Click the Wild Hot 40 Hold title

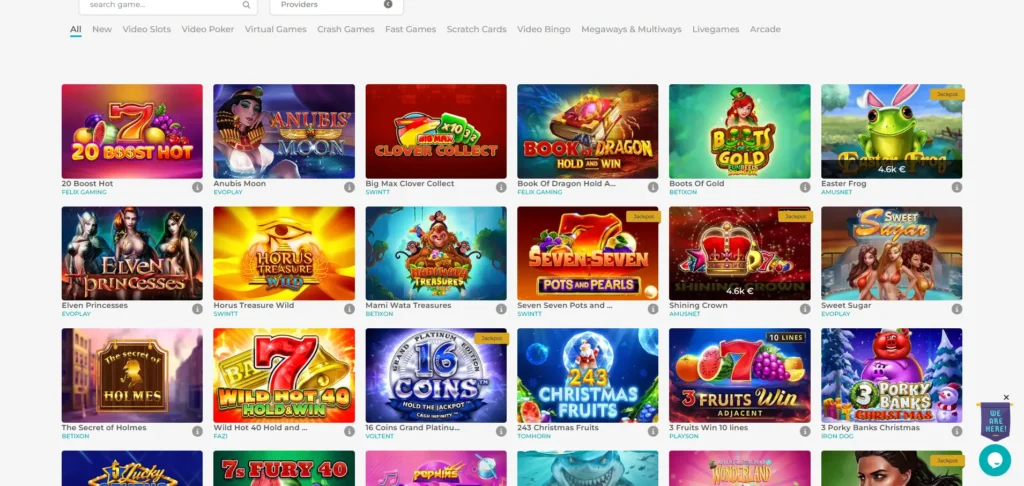[x=261, y=428]
